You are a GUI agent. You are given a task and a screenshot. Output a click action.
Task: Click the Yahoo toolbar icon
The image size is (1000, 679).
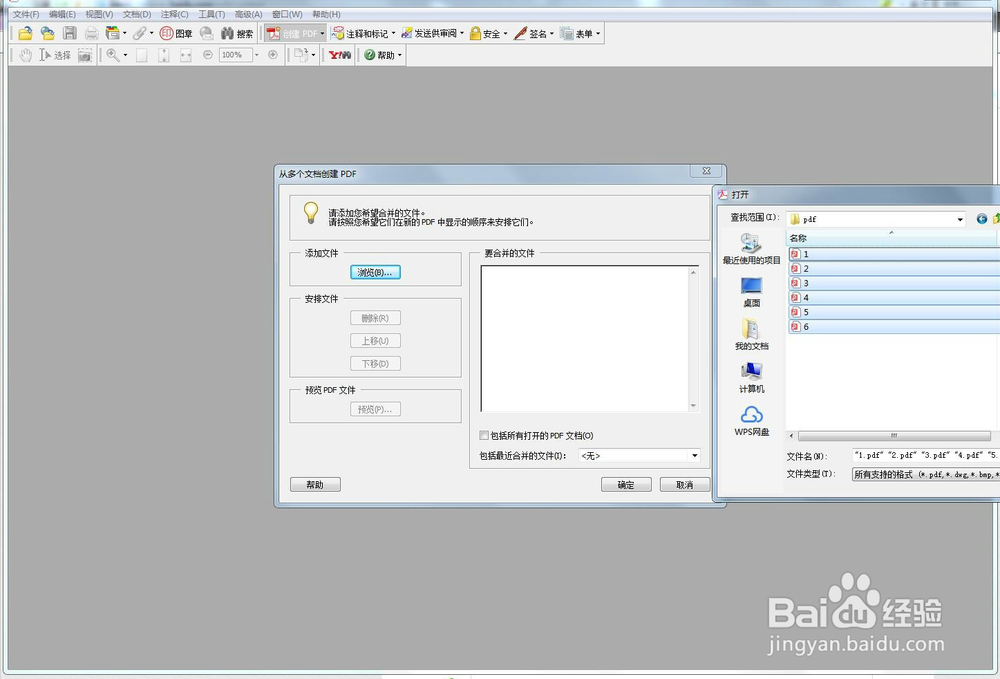340,55
